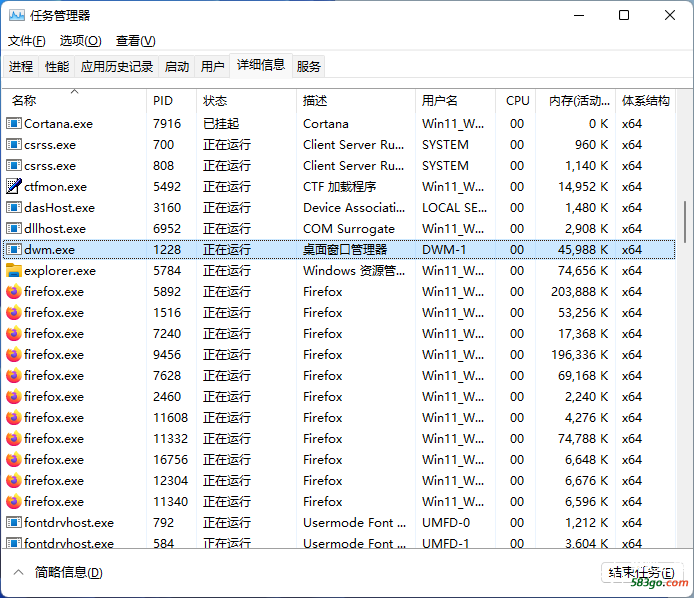Switch to the 用户 tab
This screenshot has height=598, width=694.
212,66
